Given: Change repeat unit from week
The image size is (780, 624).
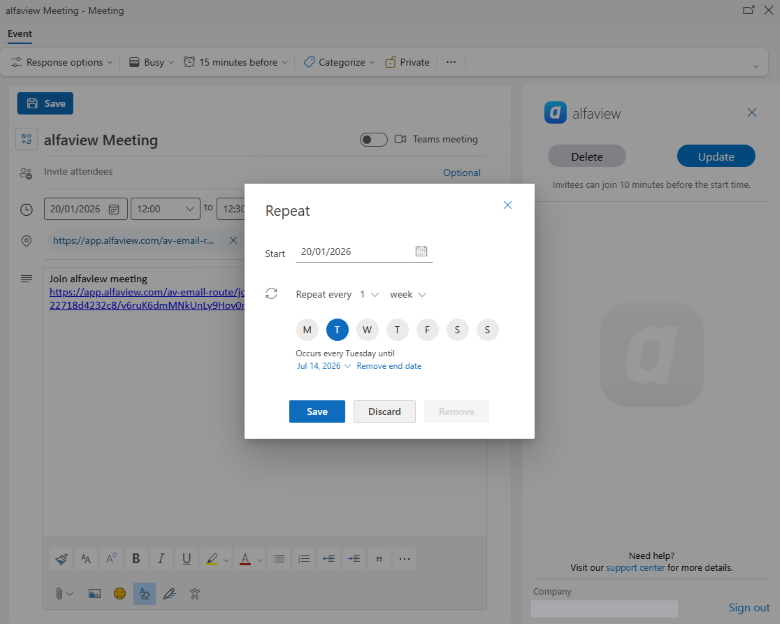Looking at the screenshot, I should [x=408, y=295].
